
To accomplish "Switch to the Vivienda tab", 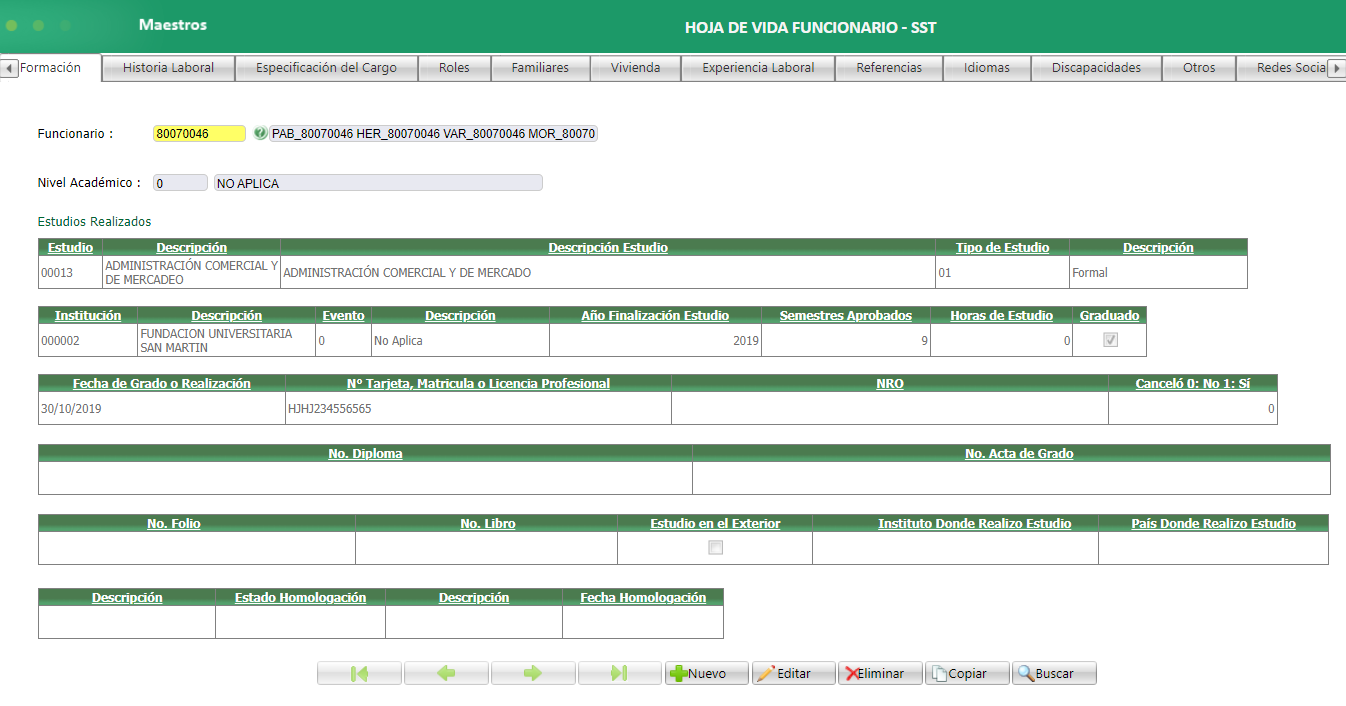I will tap(636, 68).
